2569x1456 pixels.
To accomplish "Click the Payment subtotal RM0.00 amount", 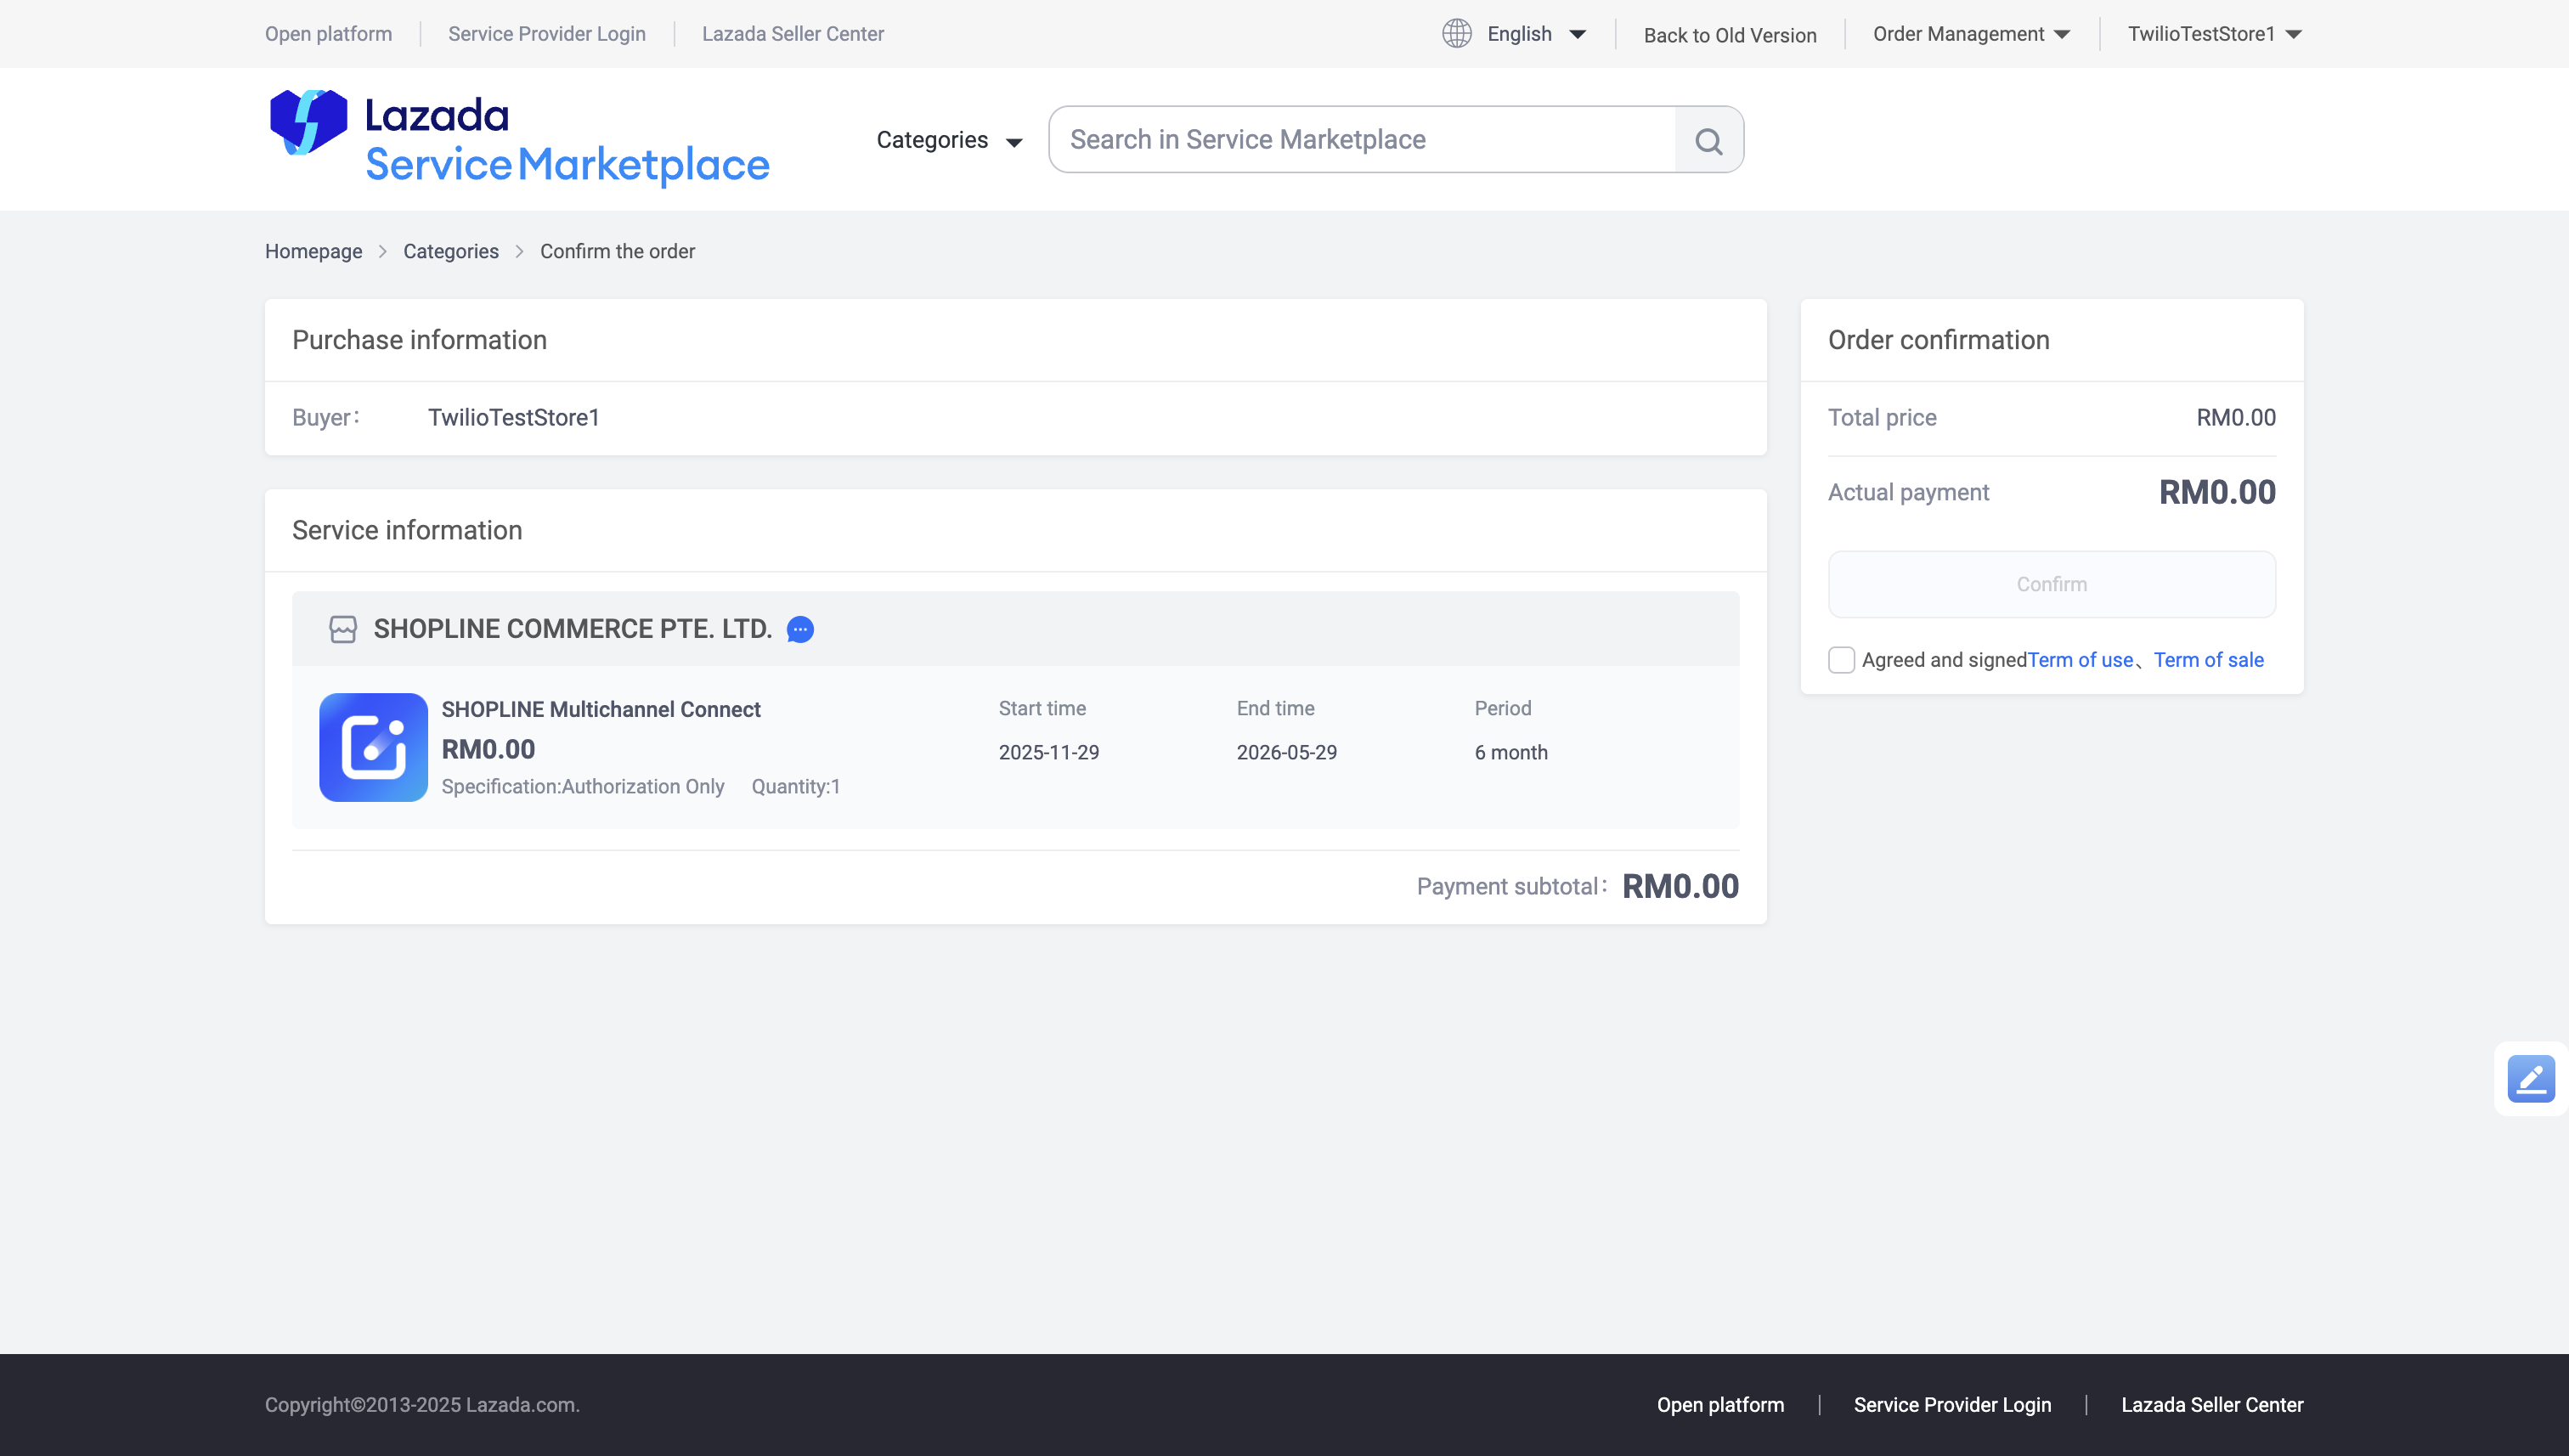I will [x=1680, y=886].
